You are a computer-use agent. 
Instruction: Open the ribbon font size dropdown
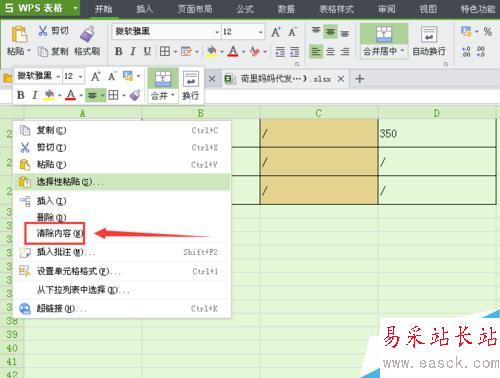click(x=261, y=32)
